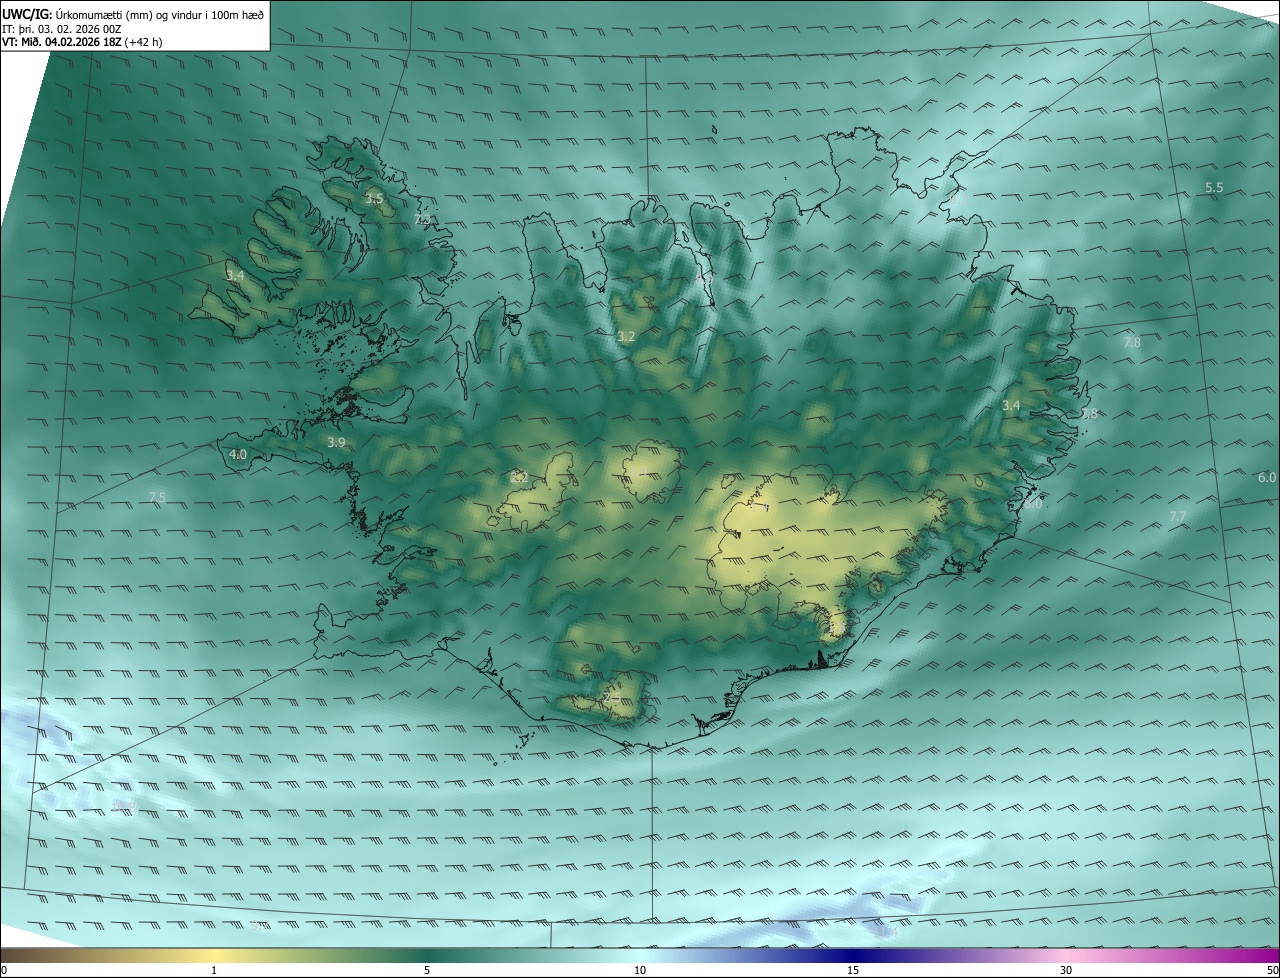The width and height of the screenshot is (1280, 978).
Task: Click the '3.2' value label in north Iceland
Action: coord(626,337)
